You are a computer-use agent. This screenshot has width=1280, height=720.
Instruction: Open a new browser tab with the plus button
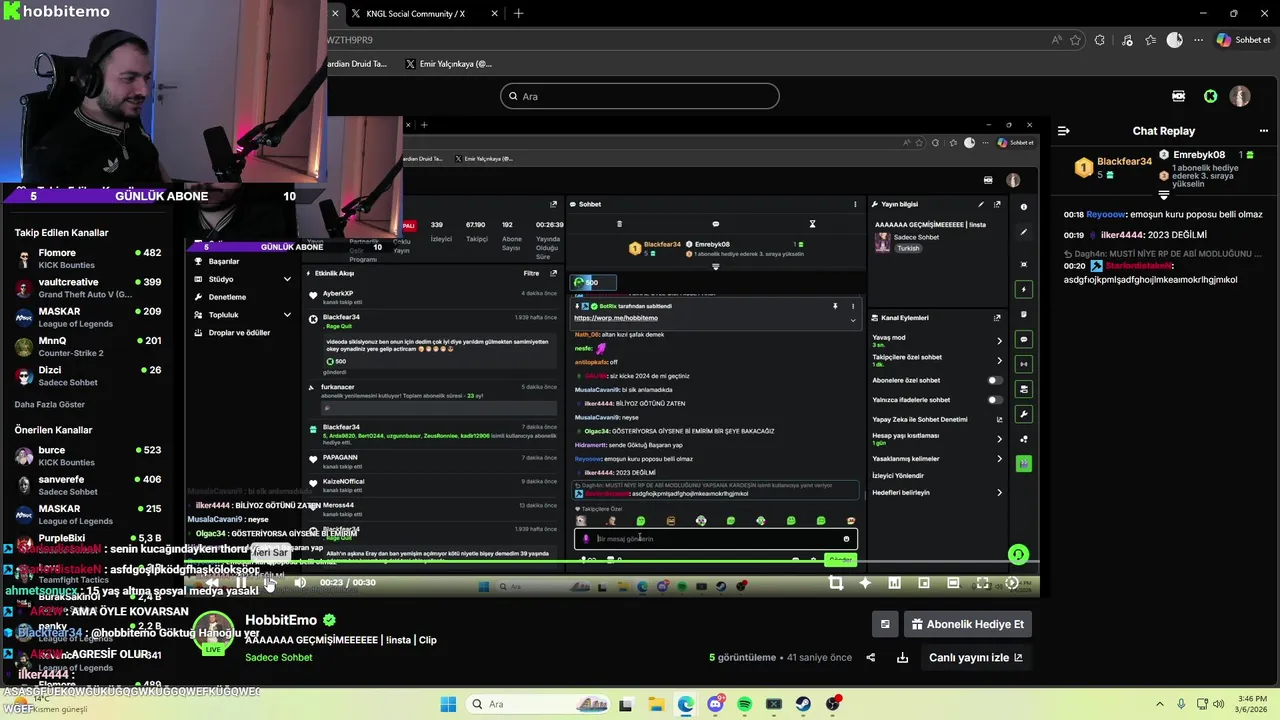point(518,14)
